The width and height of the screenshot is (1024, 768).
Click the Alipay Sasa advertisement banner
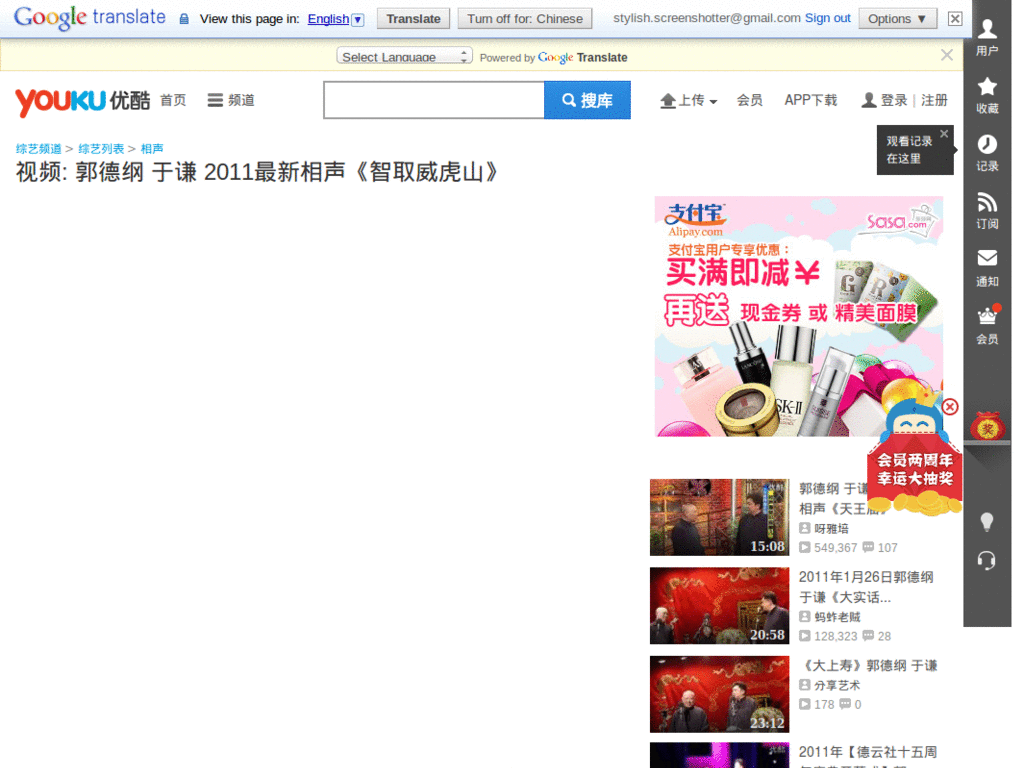(799, 316)
